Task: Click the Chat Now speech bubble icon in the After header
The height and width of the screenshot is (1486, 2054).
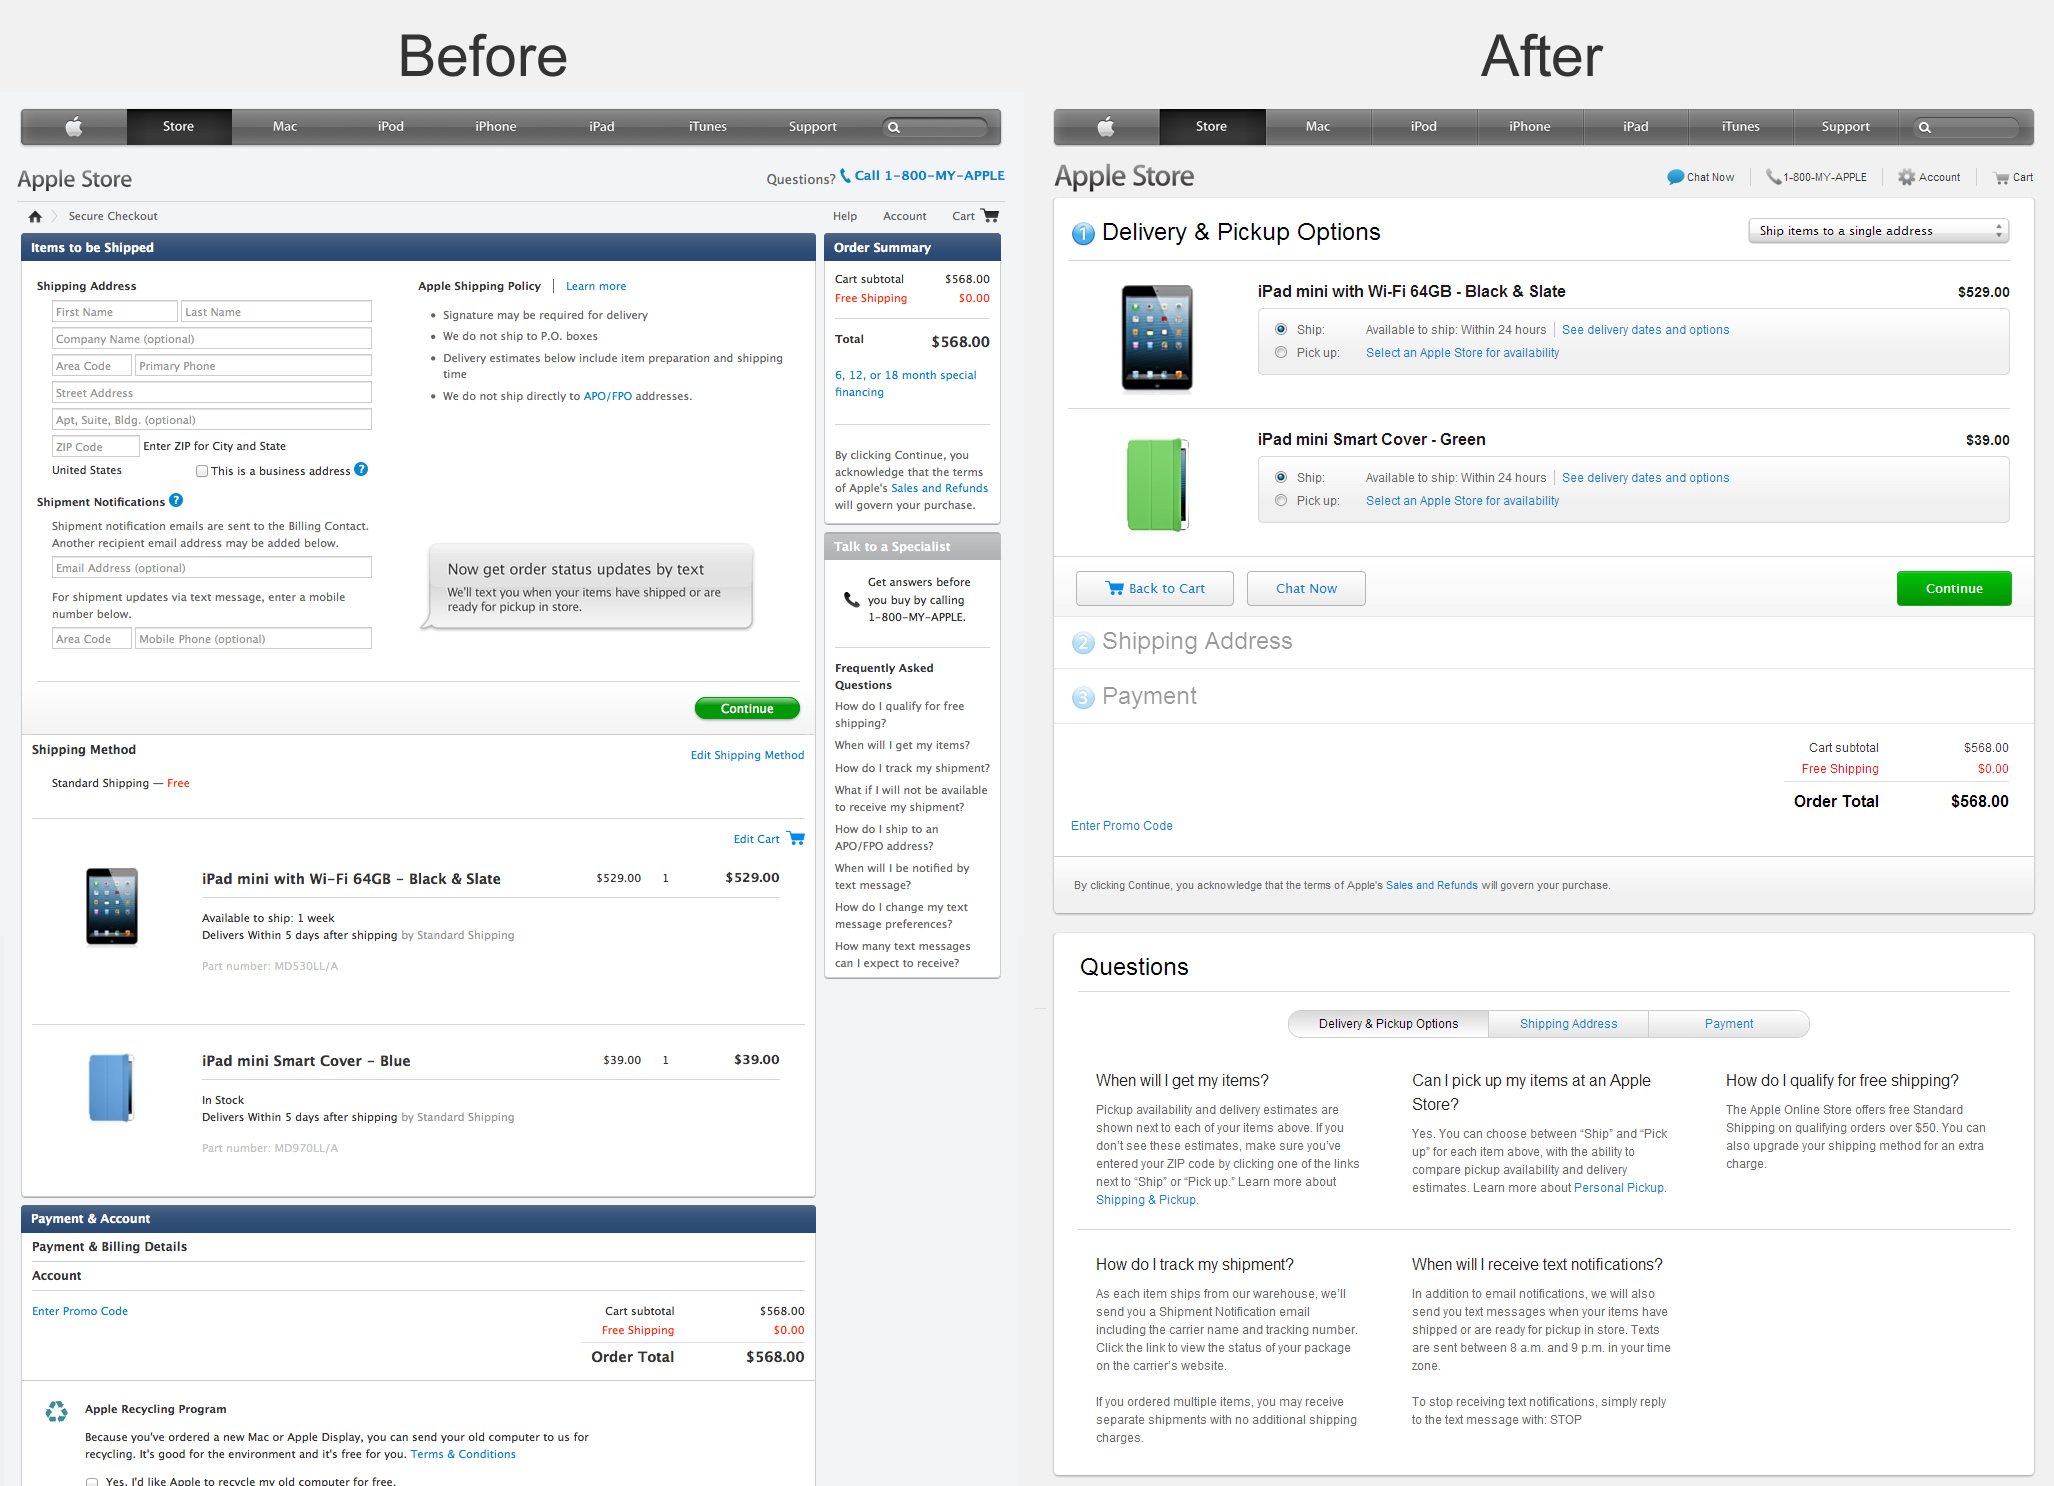Action: click(x=1676, y=177)
